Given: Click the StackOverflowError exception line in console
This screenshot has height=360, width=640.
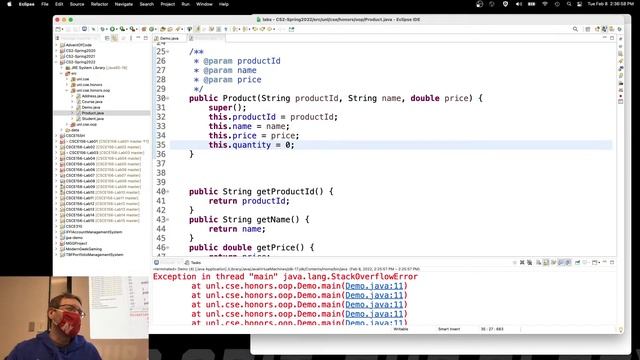Looking at the screenshot, I should click(x=285, y=277).
